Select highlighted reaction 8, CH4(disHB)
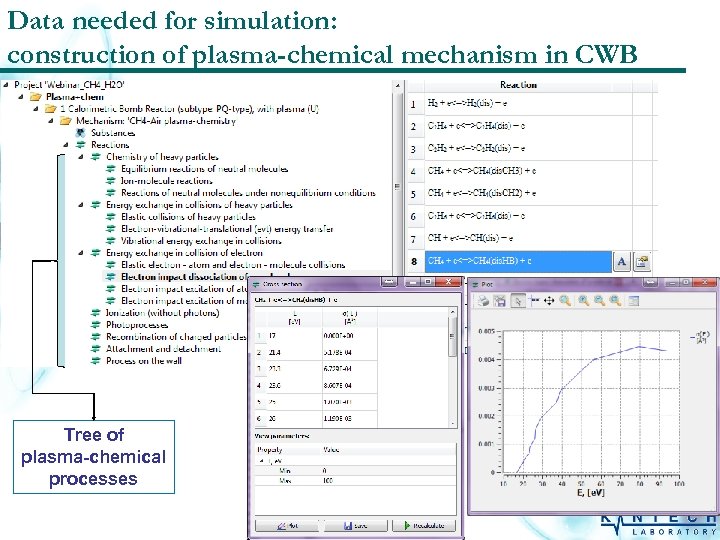The width and height of the screenshot is (720, 540). click(x=518, y=261)
